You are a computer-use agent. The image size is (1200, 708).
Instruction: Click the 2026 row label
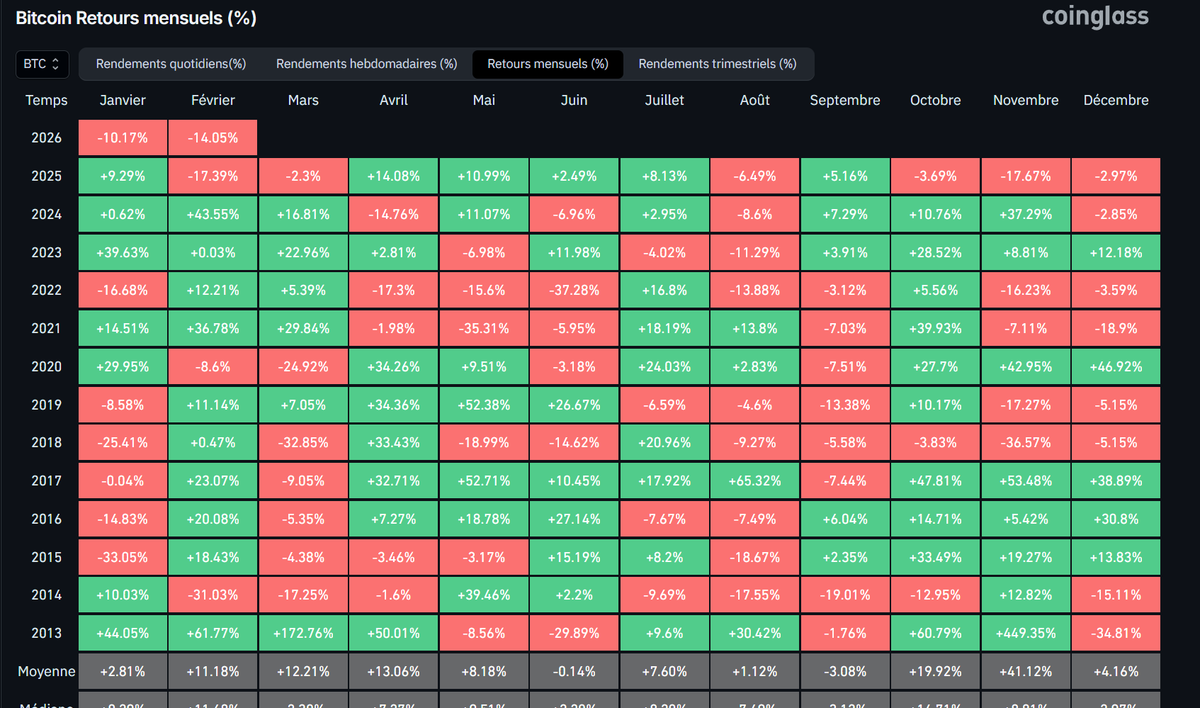tap(47, 138)
